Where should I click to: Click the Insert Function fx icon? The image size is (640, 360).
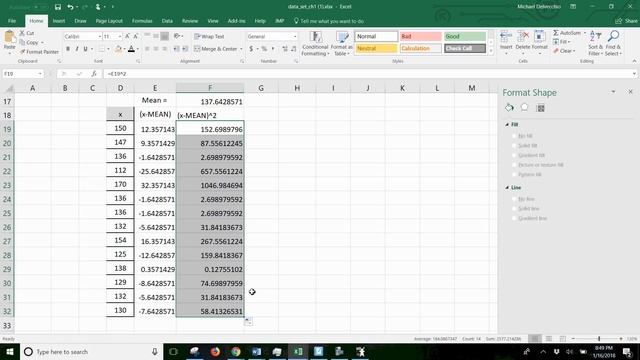point(94,74)
